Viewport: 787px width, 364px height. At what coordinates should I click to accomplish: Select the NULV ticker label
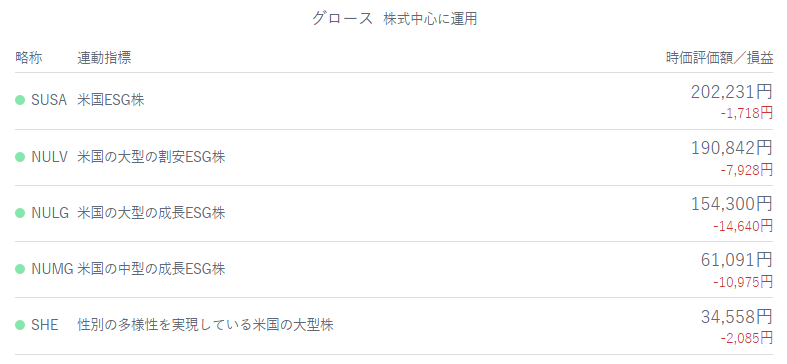(x=49, y=157)
